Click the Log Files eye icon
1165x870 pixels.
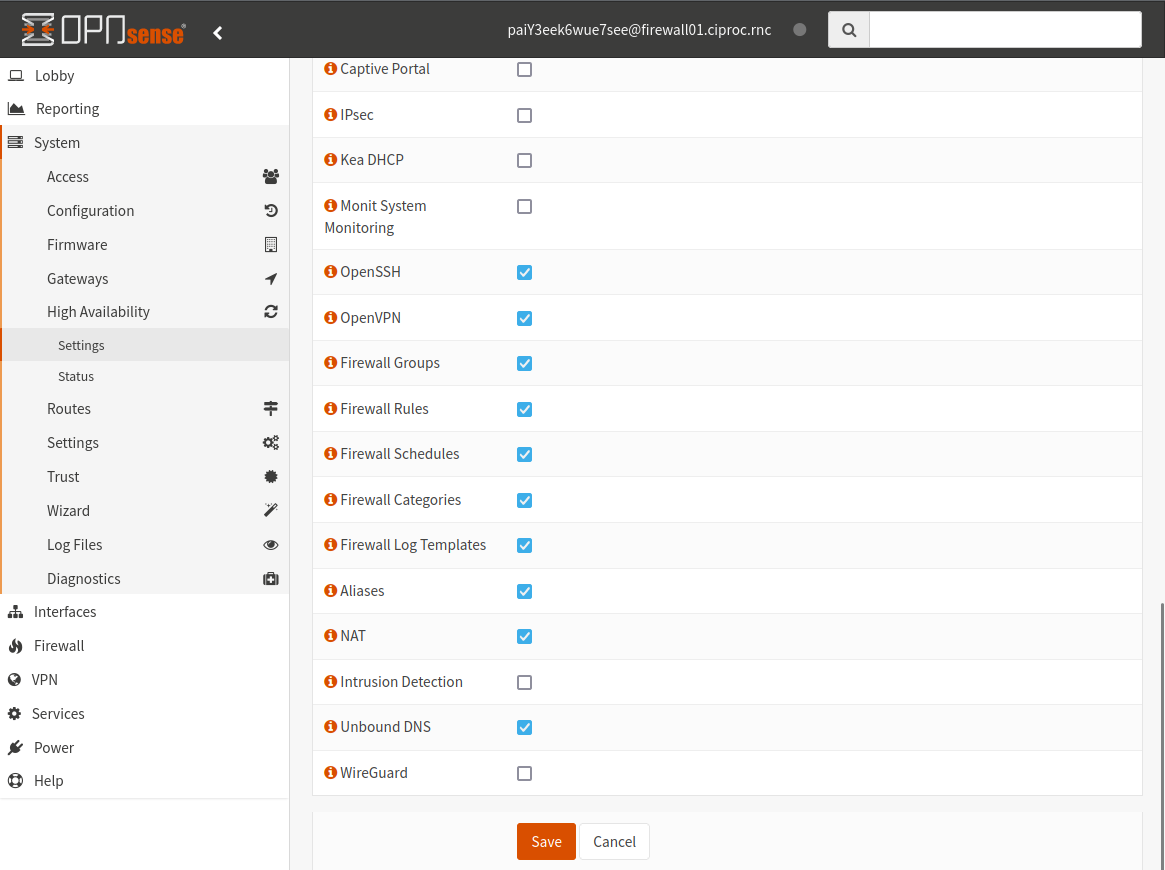270,544
